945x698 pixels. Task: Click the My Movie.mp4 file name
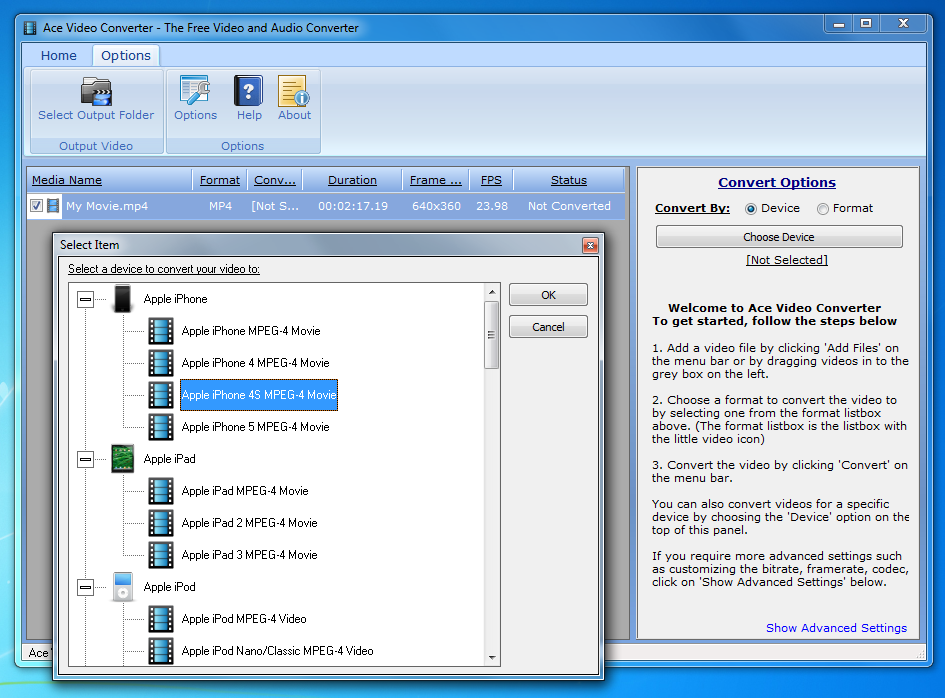[107, 206]
